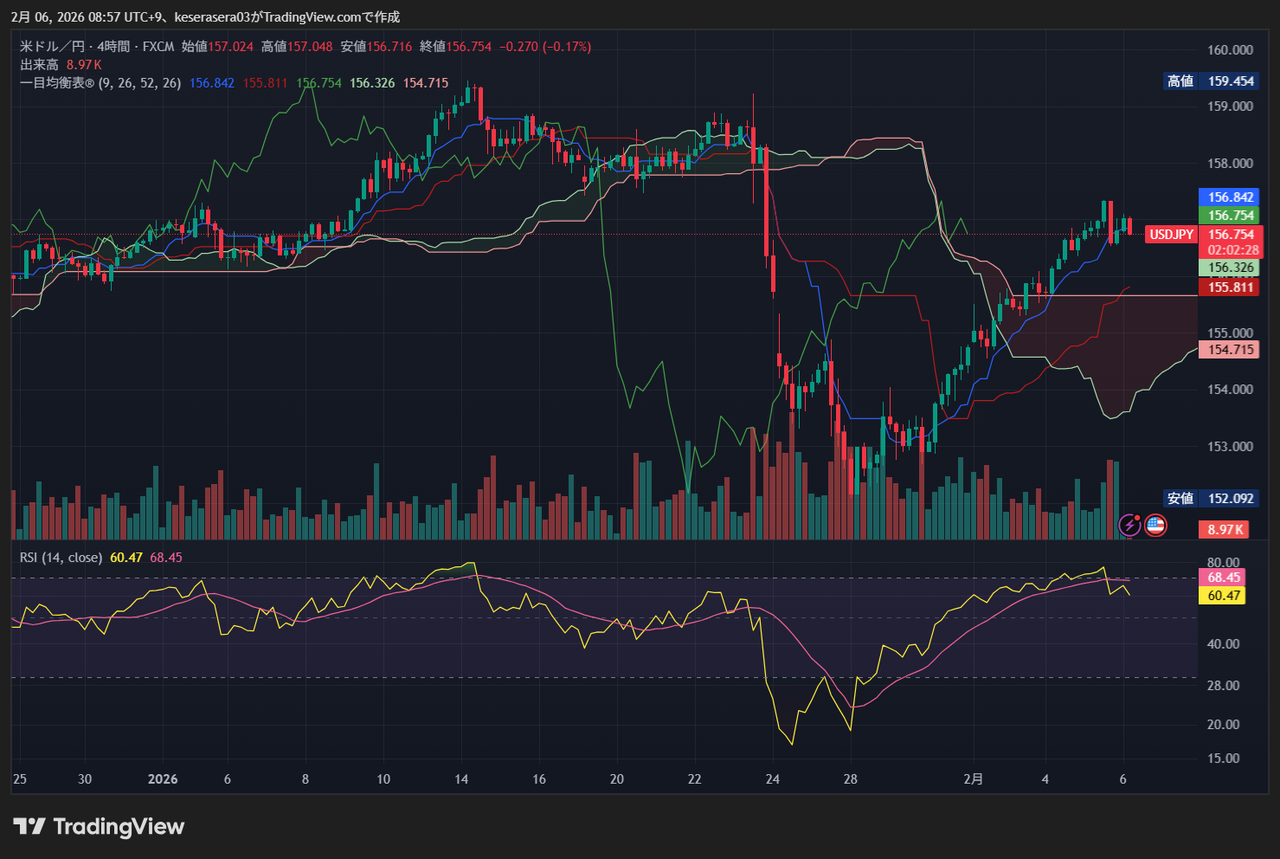Click the light green 156.326 Ichimoku legend value

click(x=373, y=83)
